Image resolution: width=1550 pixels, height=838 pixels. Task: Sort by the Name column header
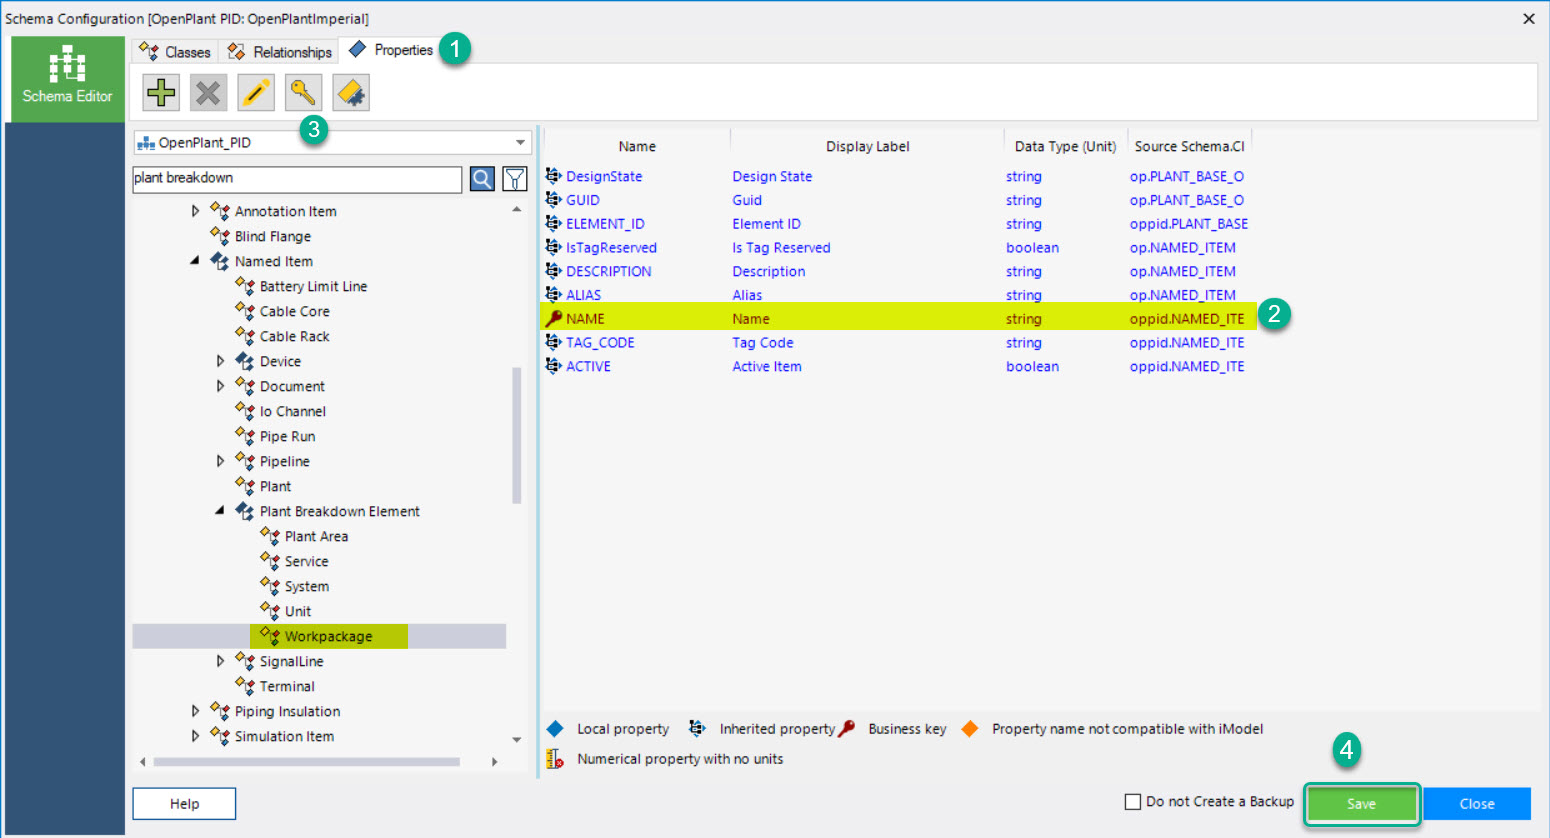pos(637,146)
